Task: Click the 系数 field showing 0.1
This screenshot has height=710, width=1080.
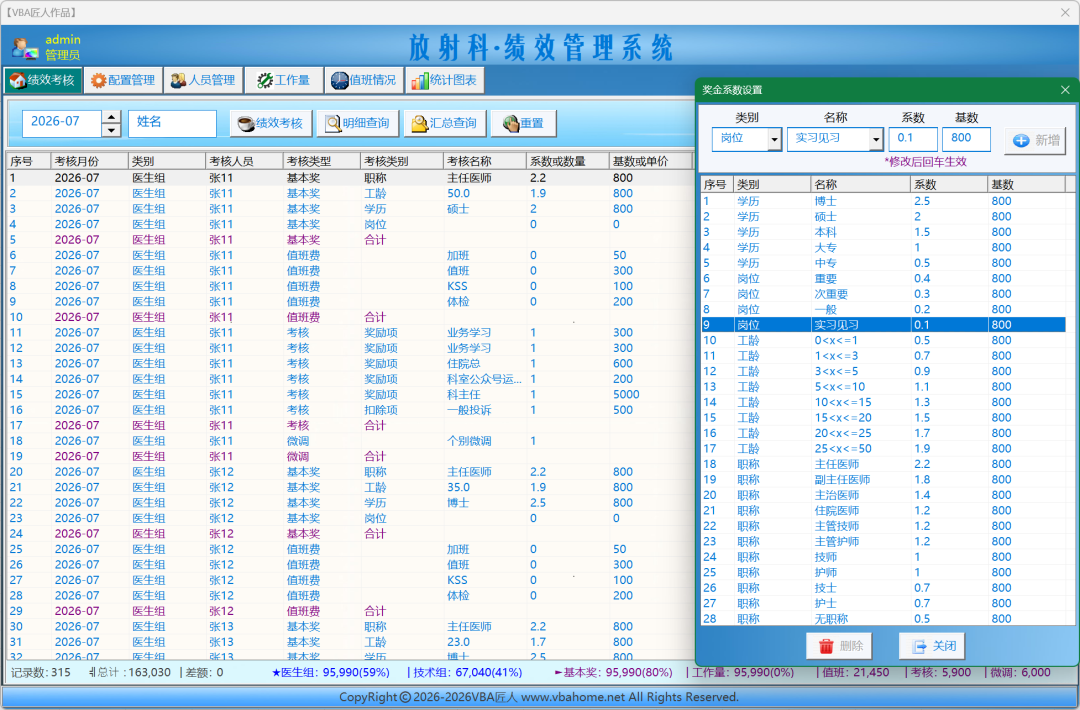Action: point(913,138)
